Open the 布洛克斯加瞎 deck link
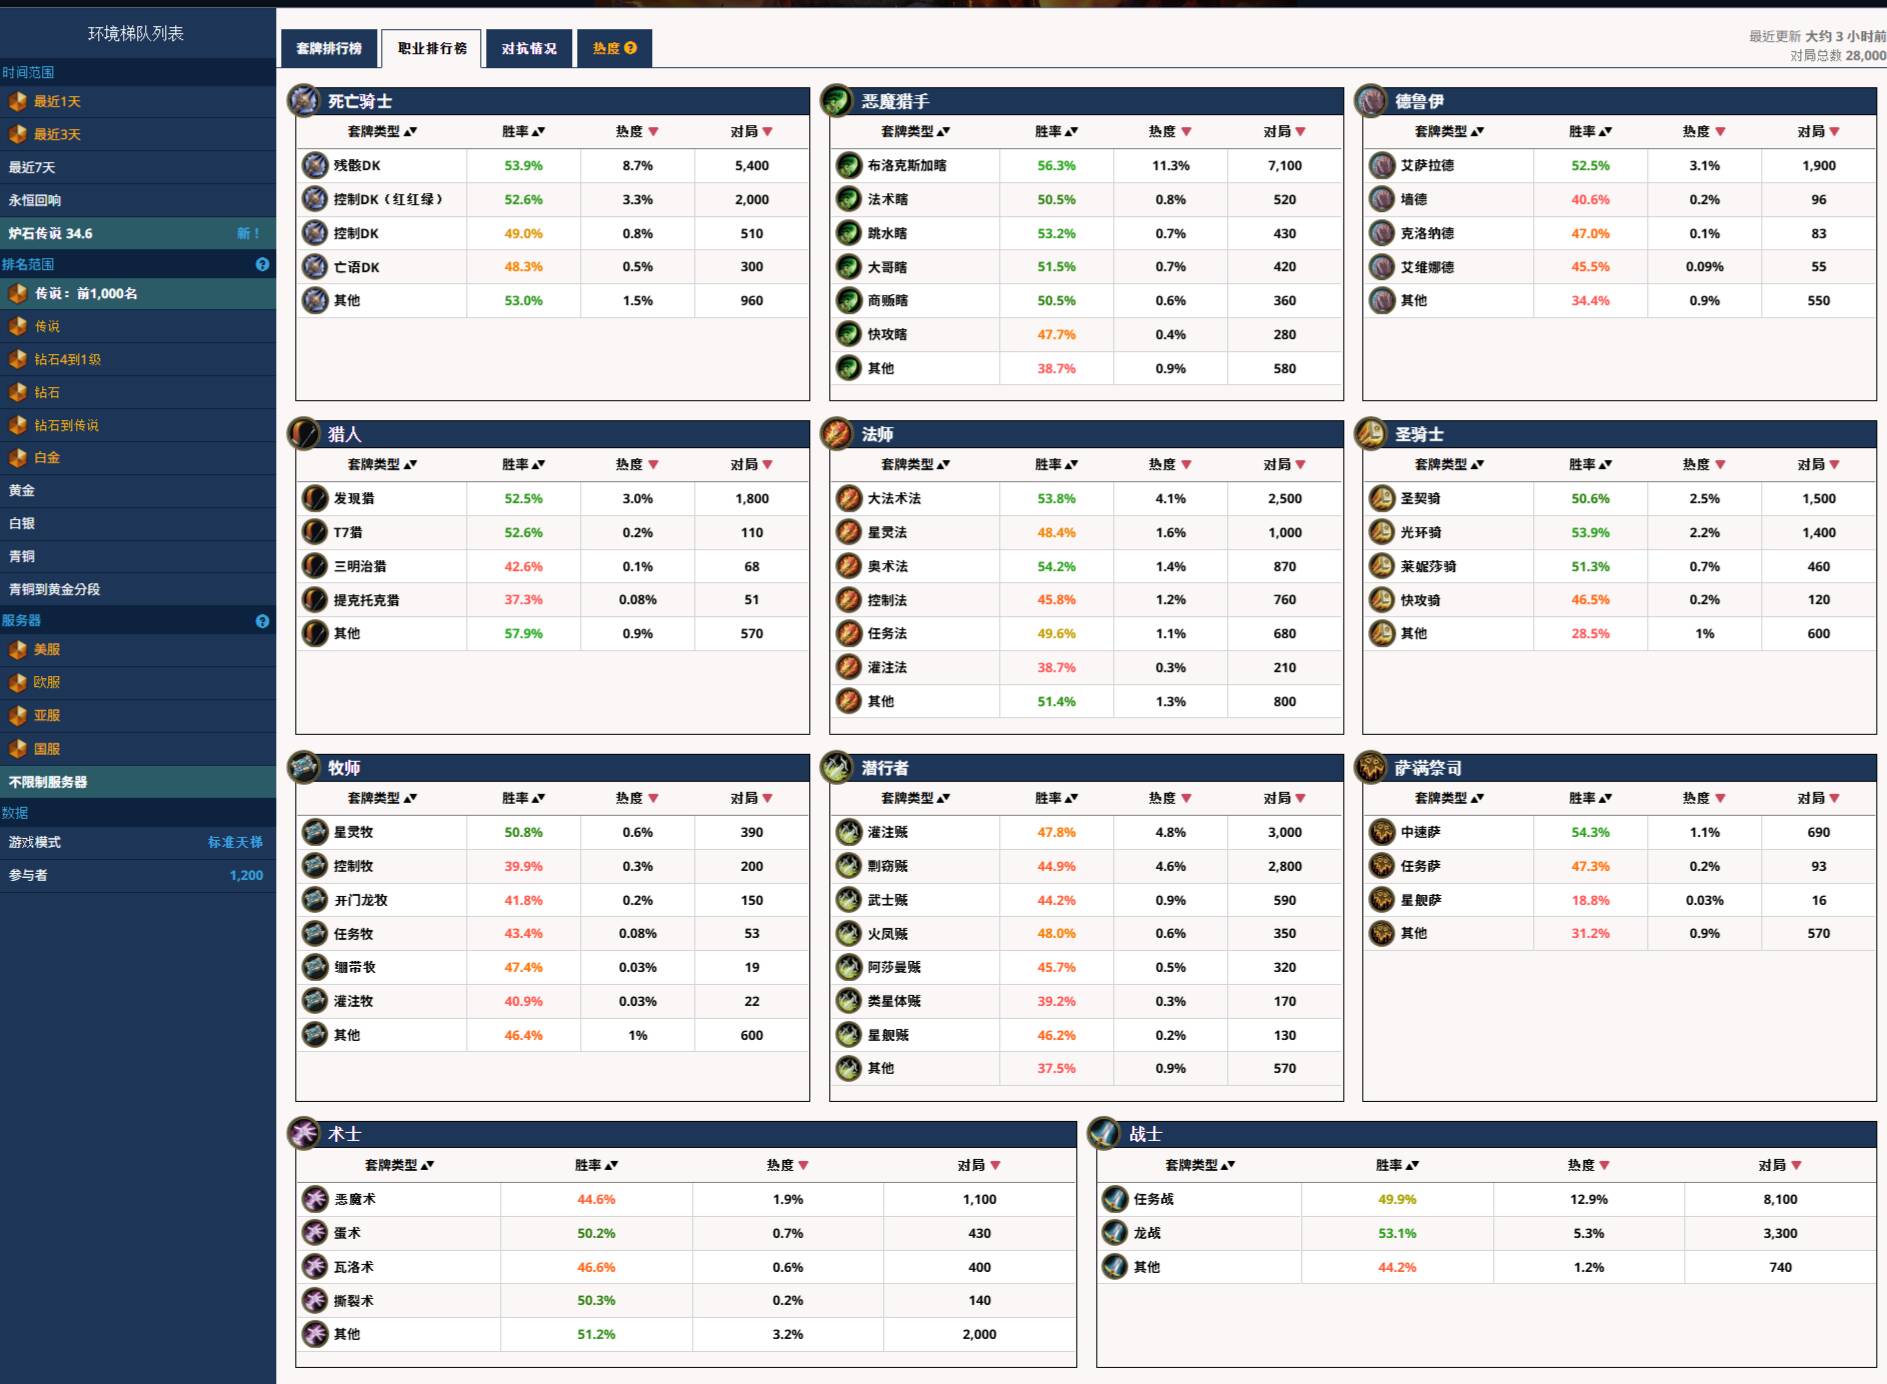 [x=907, y=166]
